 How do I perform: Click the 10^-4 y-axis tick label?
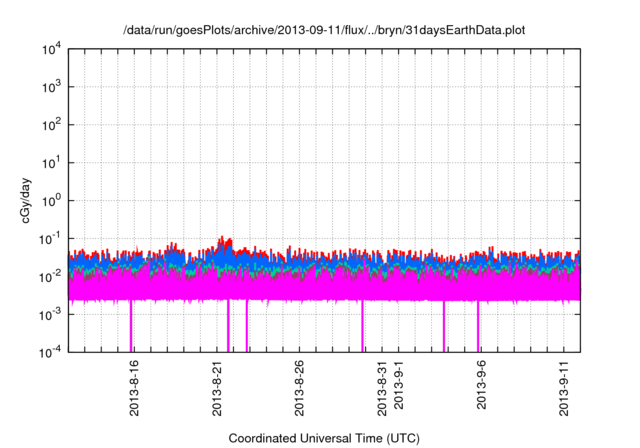[x=50, y=352]
